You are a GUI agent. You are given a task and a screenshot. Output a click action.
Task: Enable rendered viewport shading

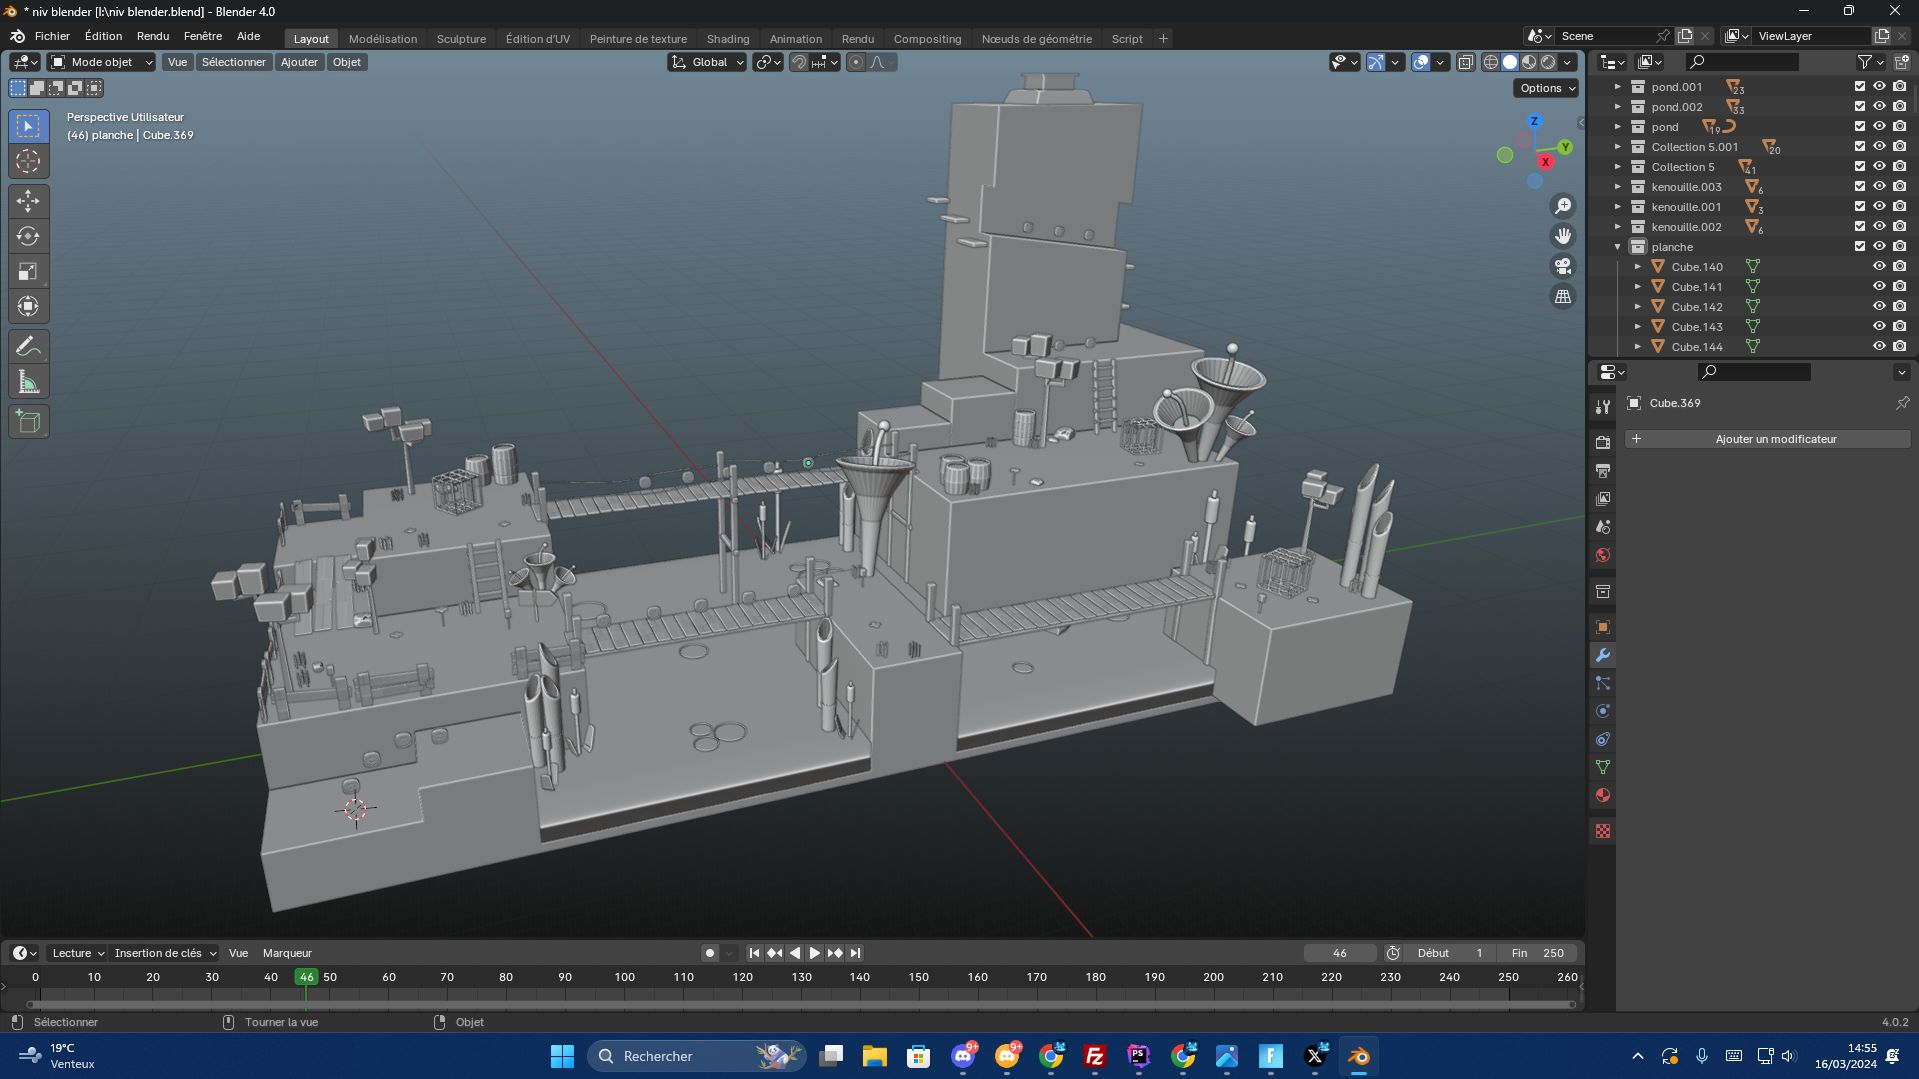click(1548, 61)
